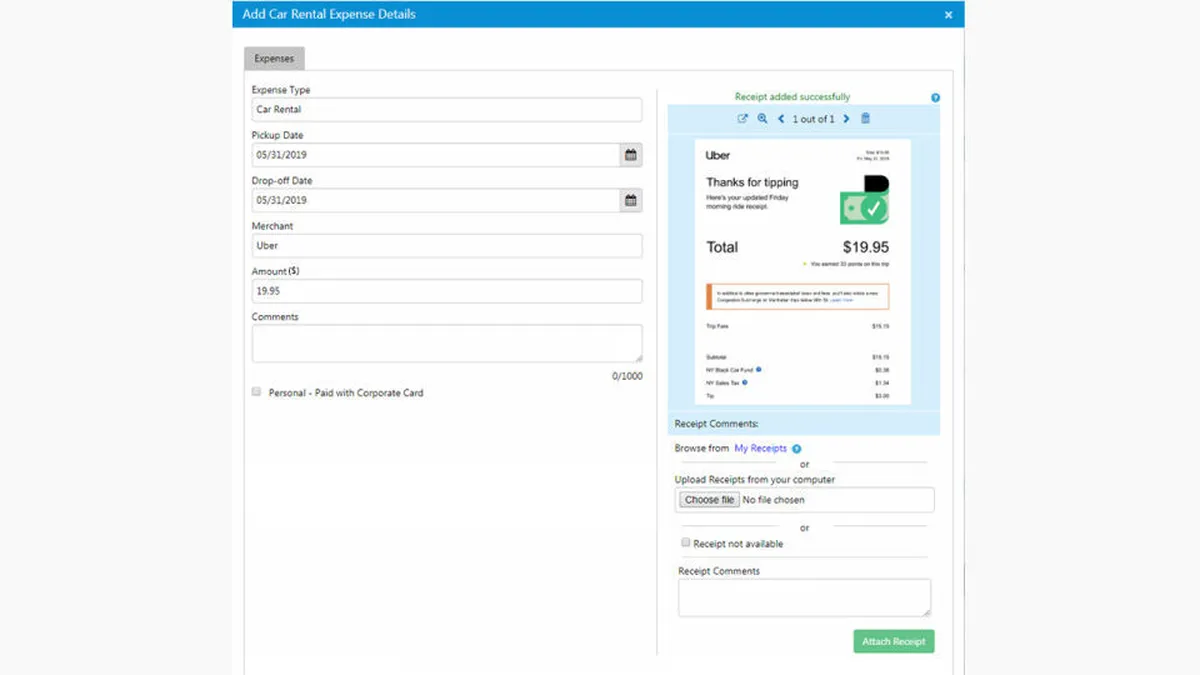The image size is (1200, 675).
Task: Click the Attach Receipt button
Action: [894, 641]
